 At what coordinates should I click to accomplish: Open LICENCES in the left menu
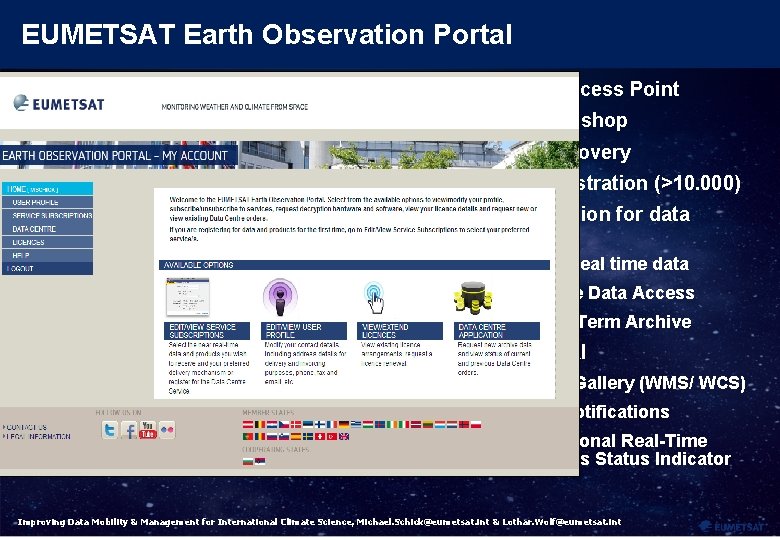click(47, 242)
